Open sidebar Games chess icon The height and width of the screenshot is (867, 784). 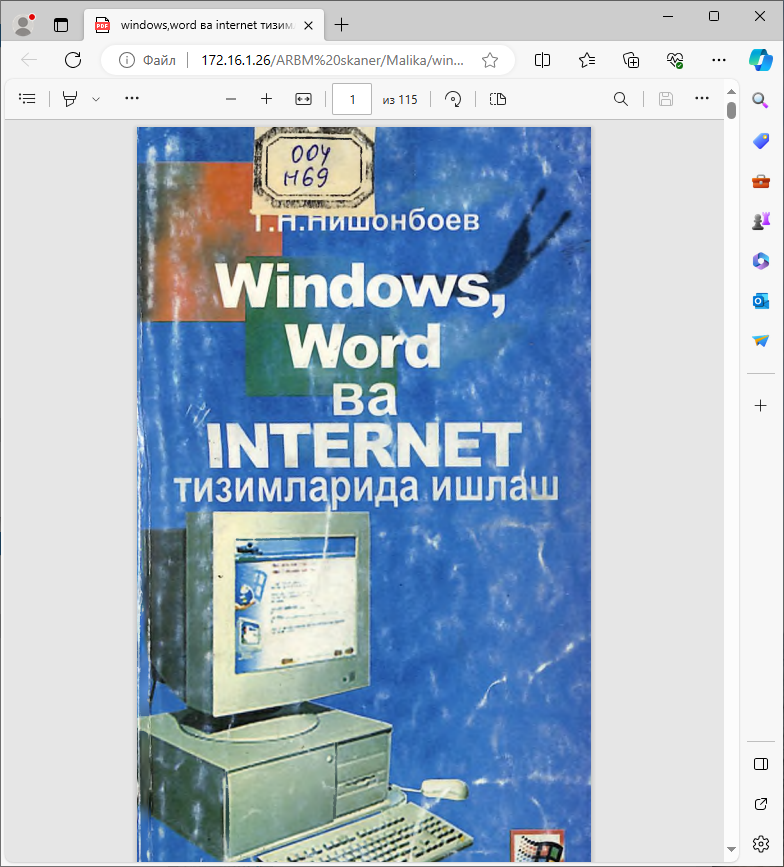pyautogui.click(x=761, y=221)
